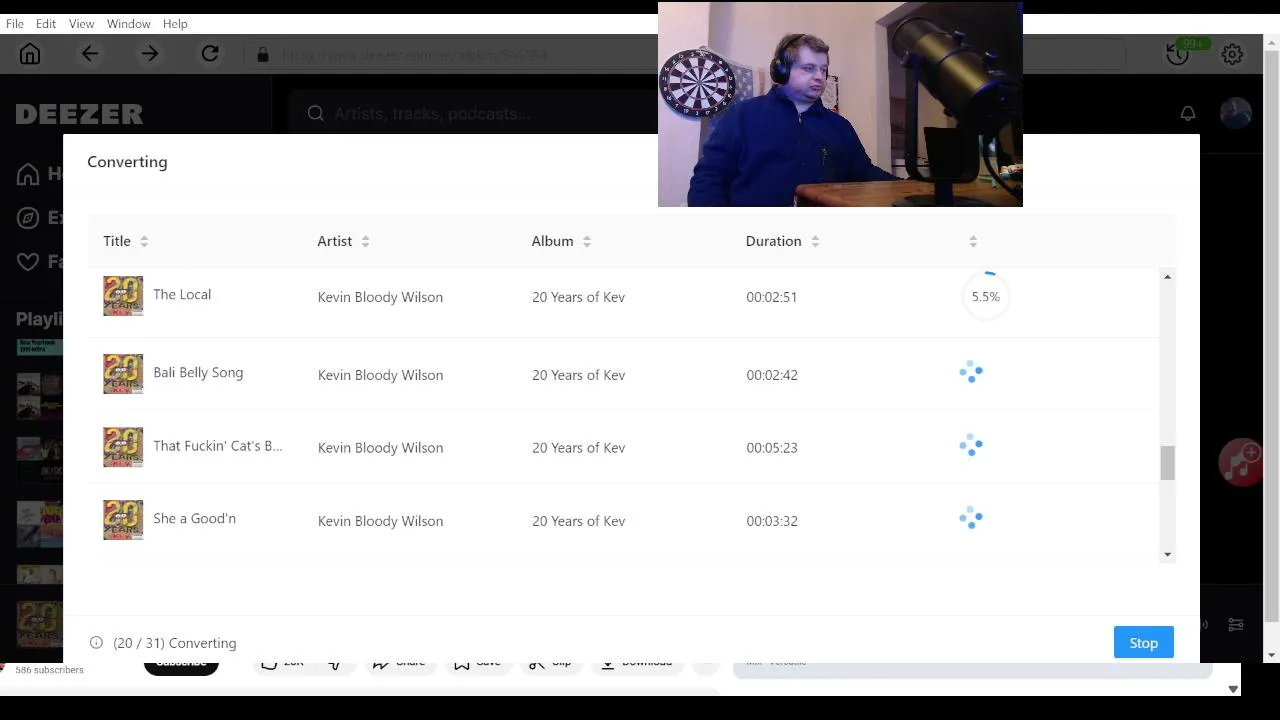Open the Edit menu

(46, 23)
